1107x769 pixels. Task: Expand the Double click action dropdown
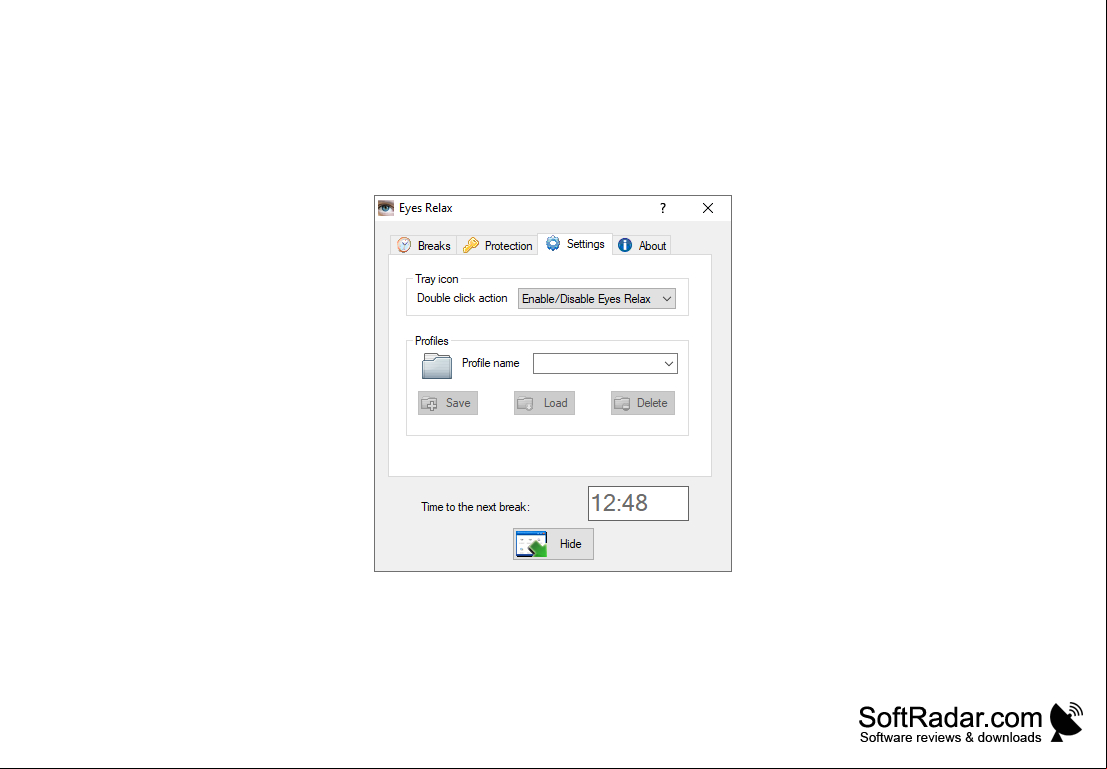597,299
